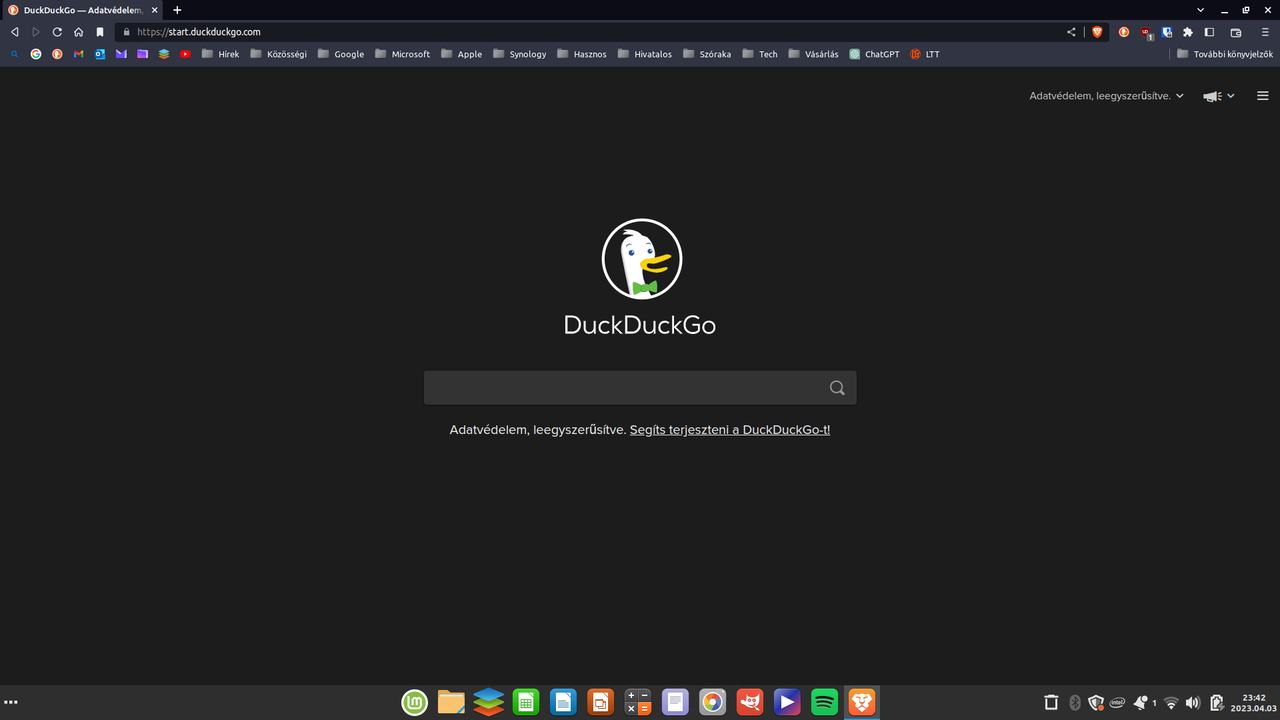The width and height of the screenshot is (1280, 720).
Task: Open Brave Shields panel in the toolbar
Action: coord(1097,32)
